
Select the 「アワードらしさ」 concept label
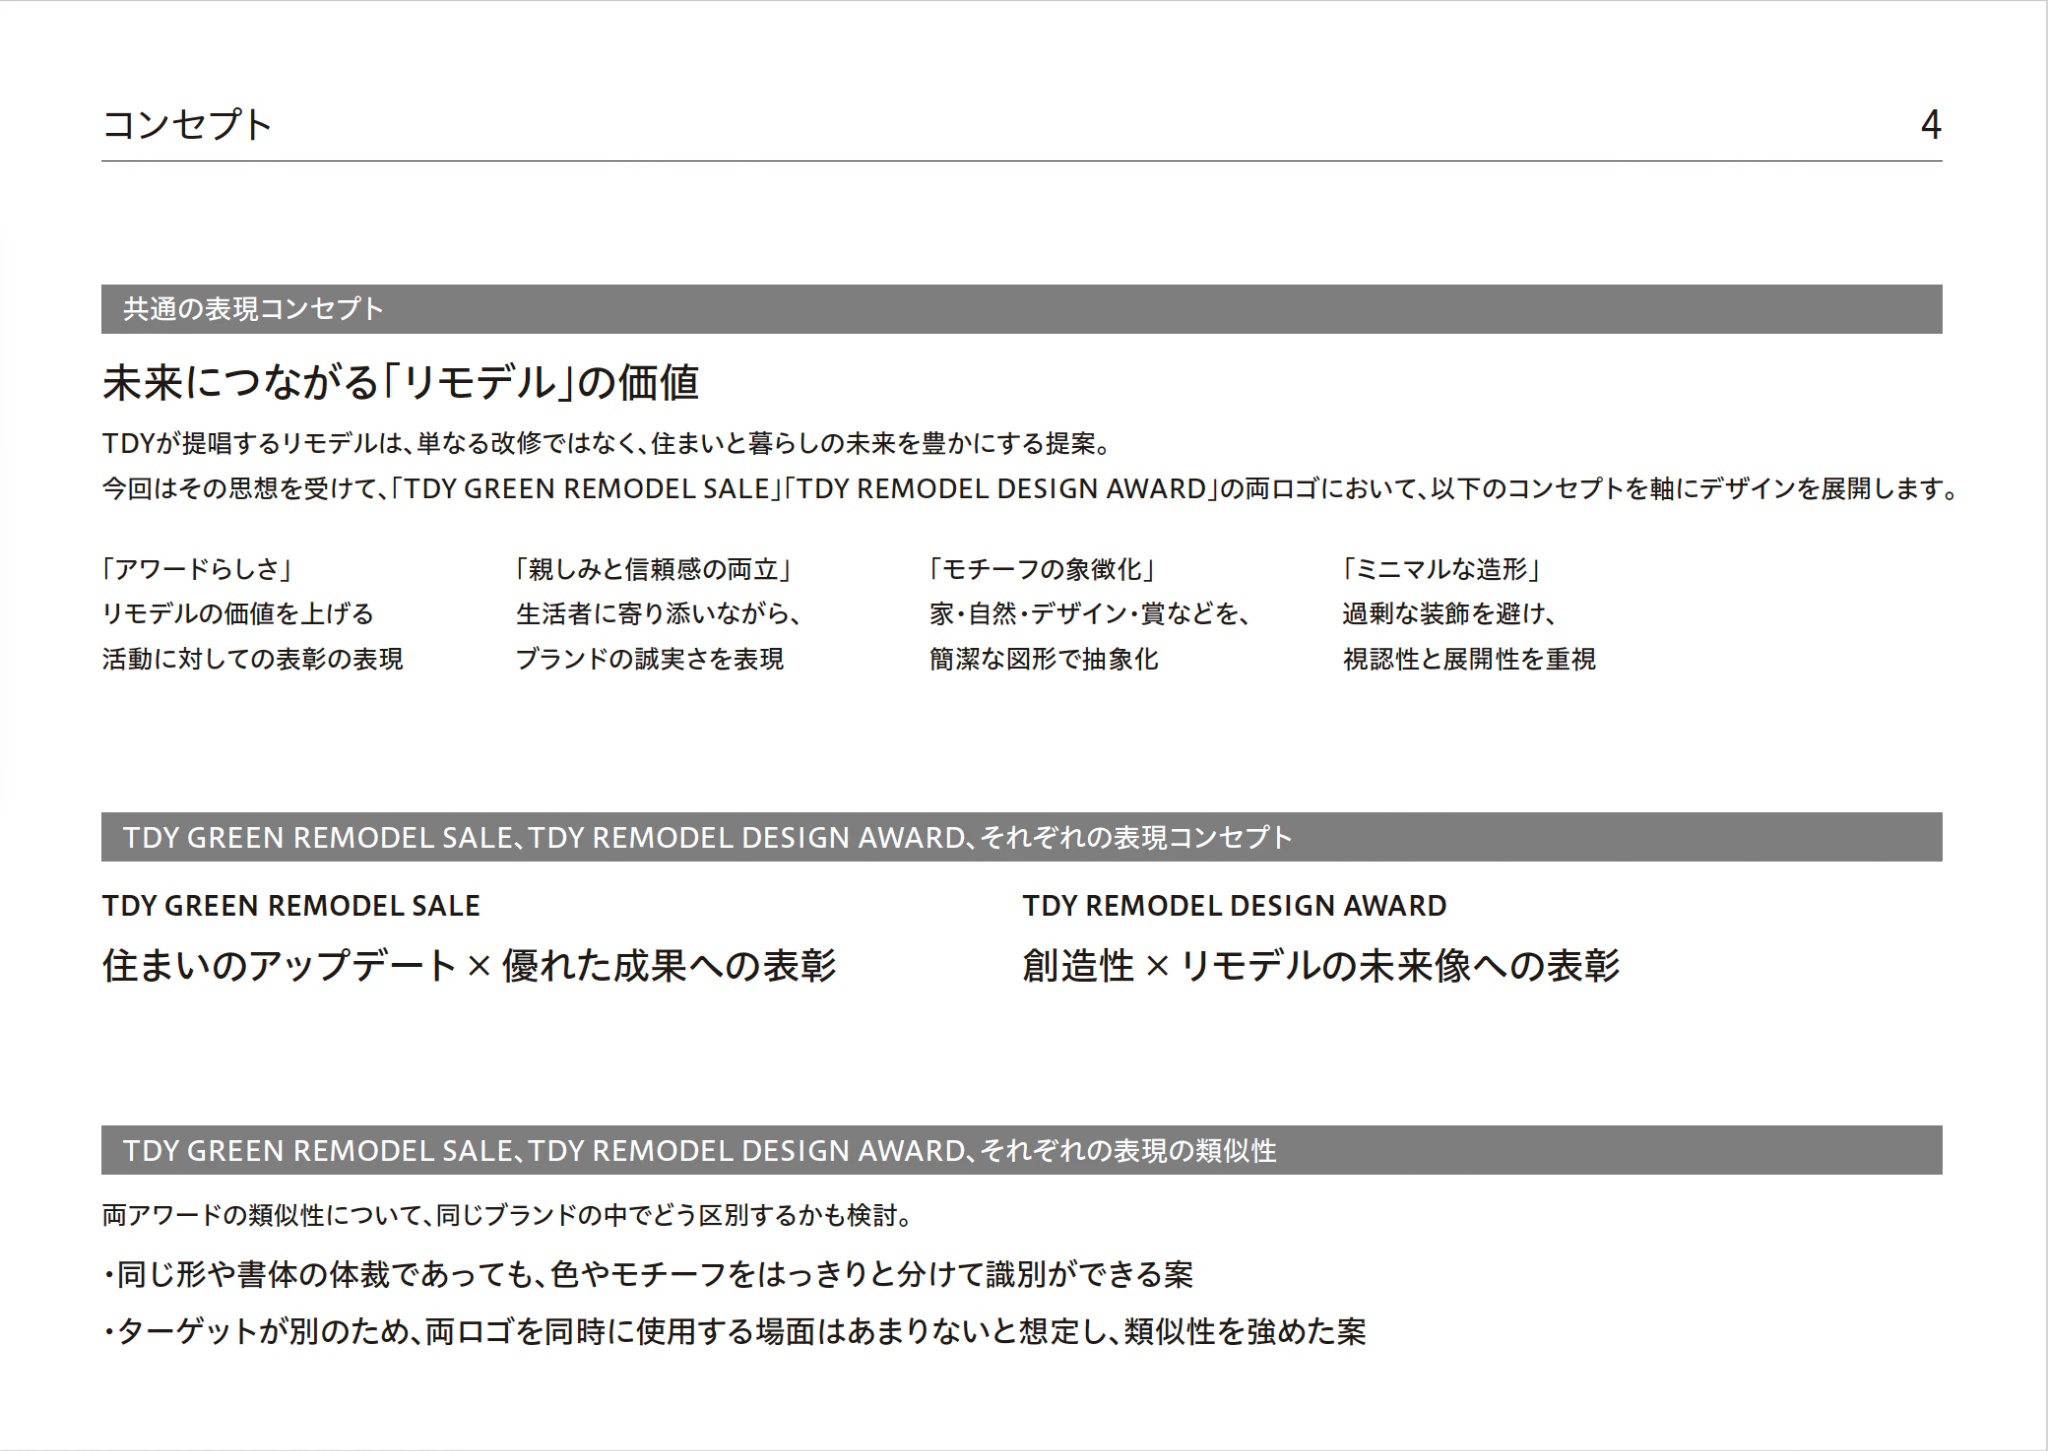pyautogui.click(x=198, y=569)
